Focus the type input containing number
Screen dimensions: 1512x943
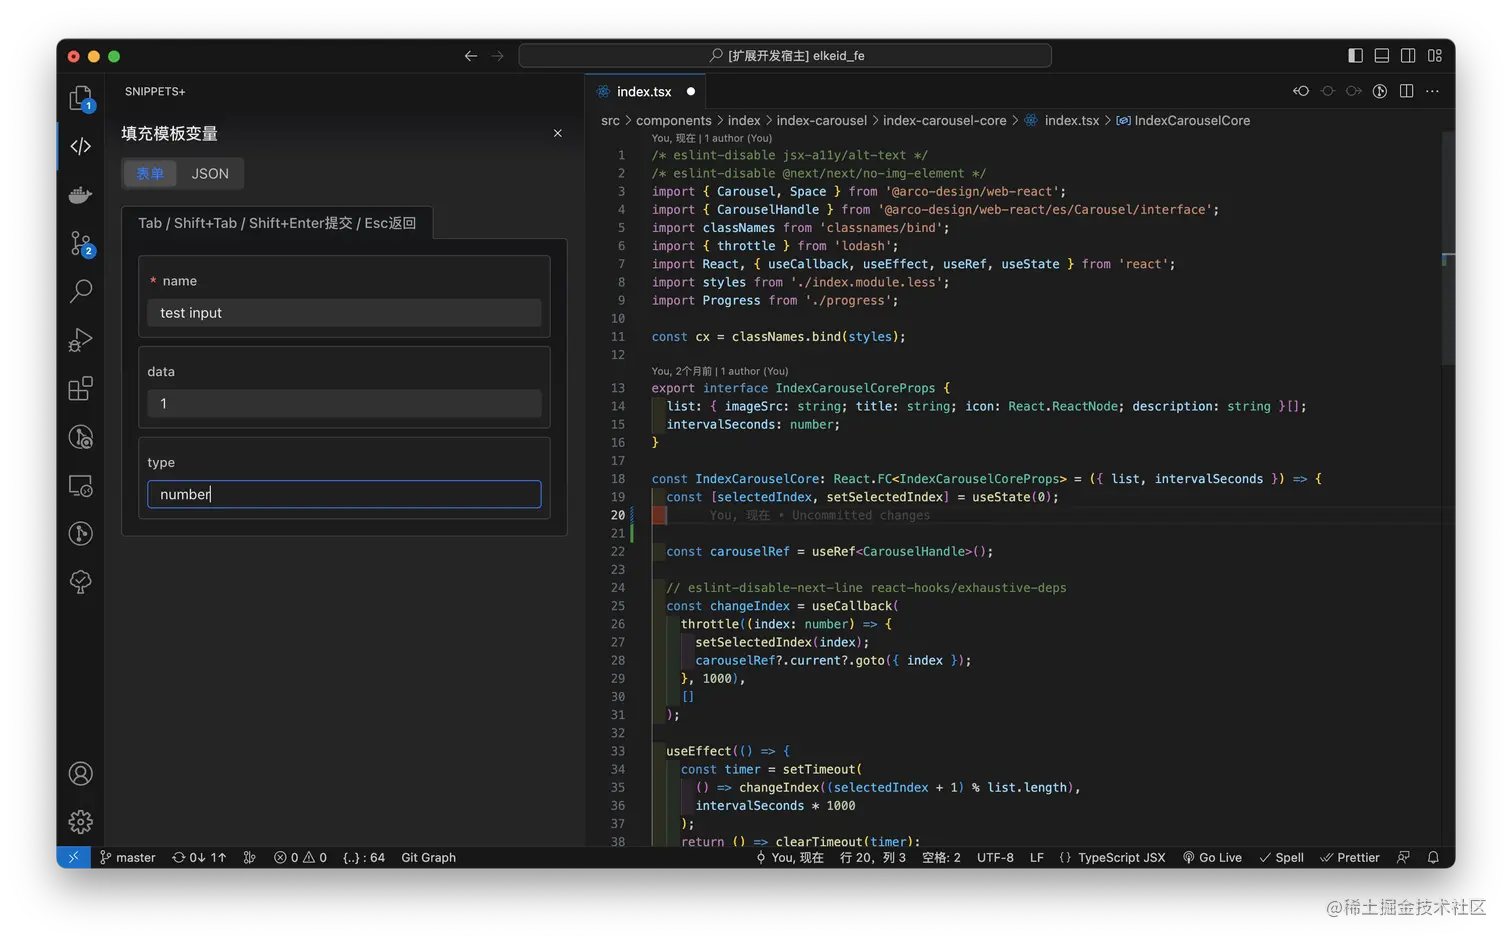coord(344,494)
